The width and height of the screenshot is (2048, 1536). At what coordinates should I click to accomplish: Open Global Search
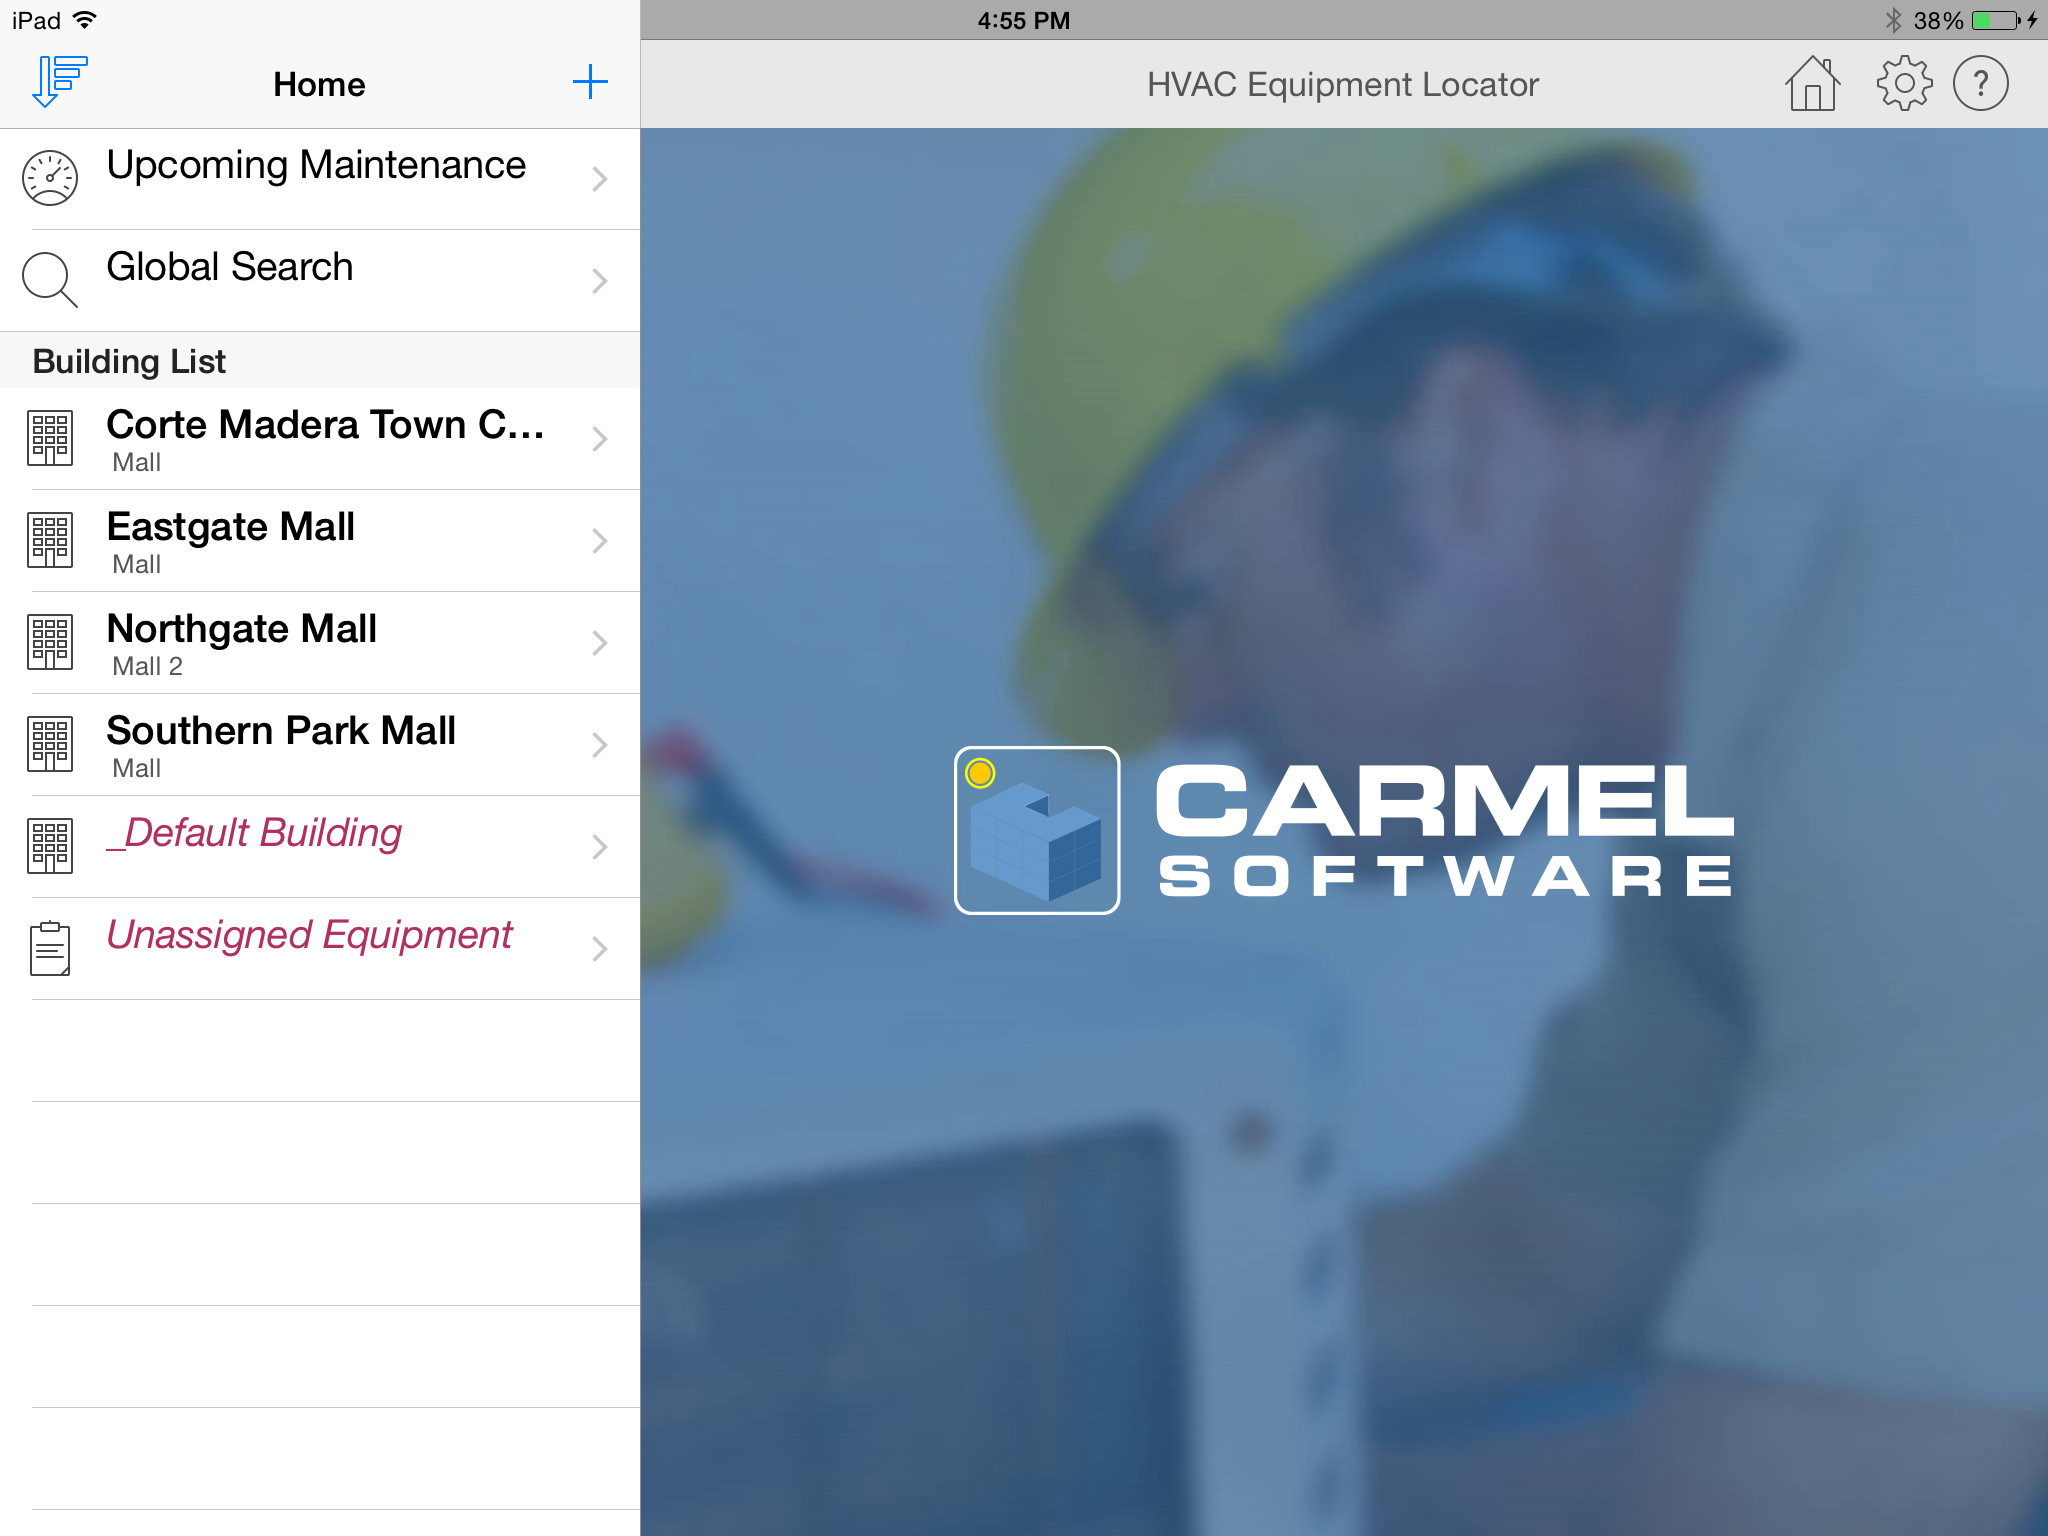coord(320,281)
